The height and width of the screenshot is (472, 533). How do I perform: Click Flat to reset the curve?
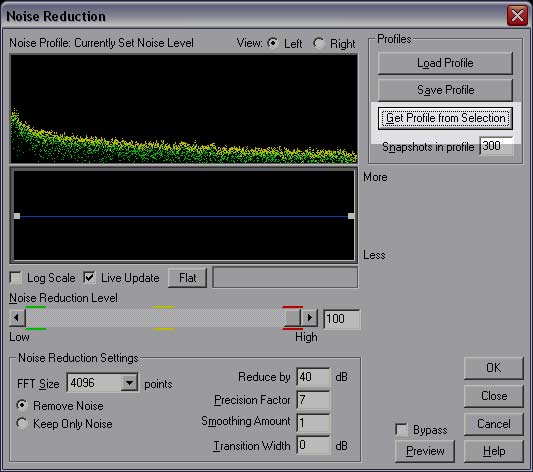[187, 278]
